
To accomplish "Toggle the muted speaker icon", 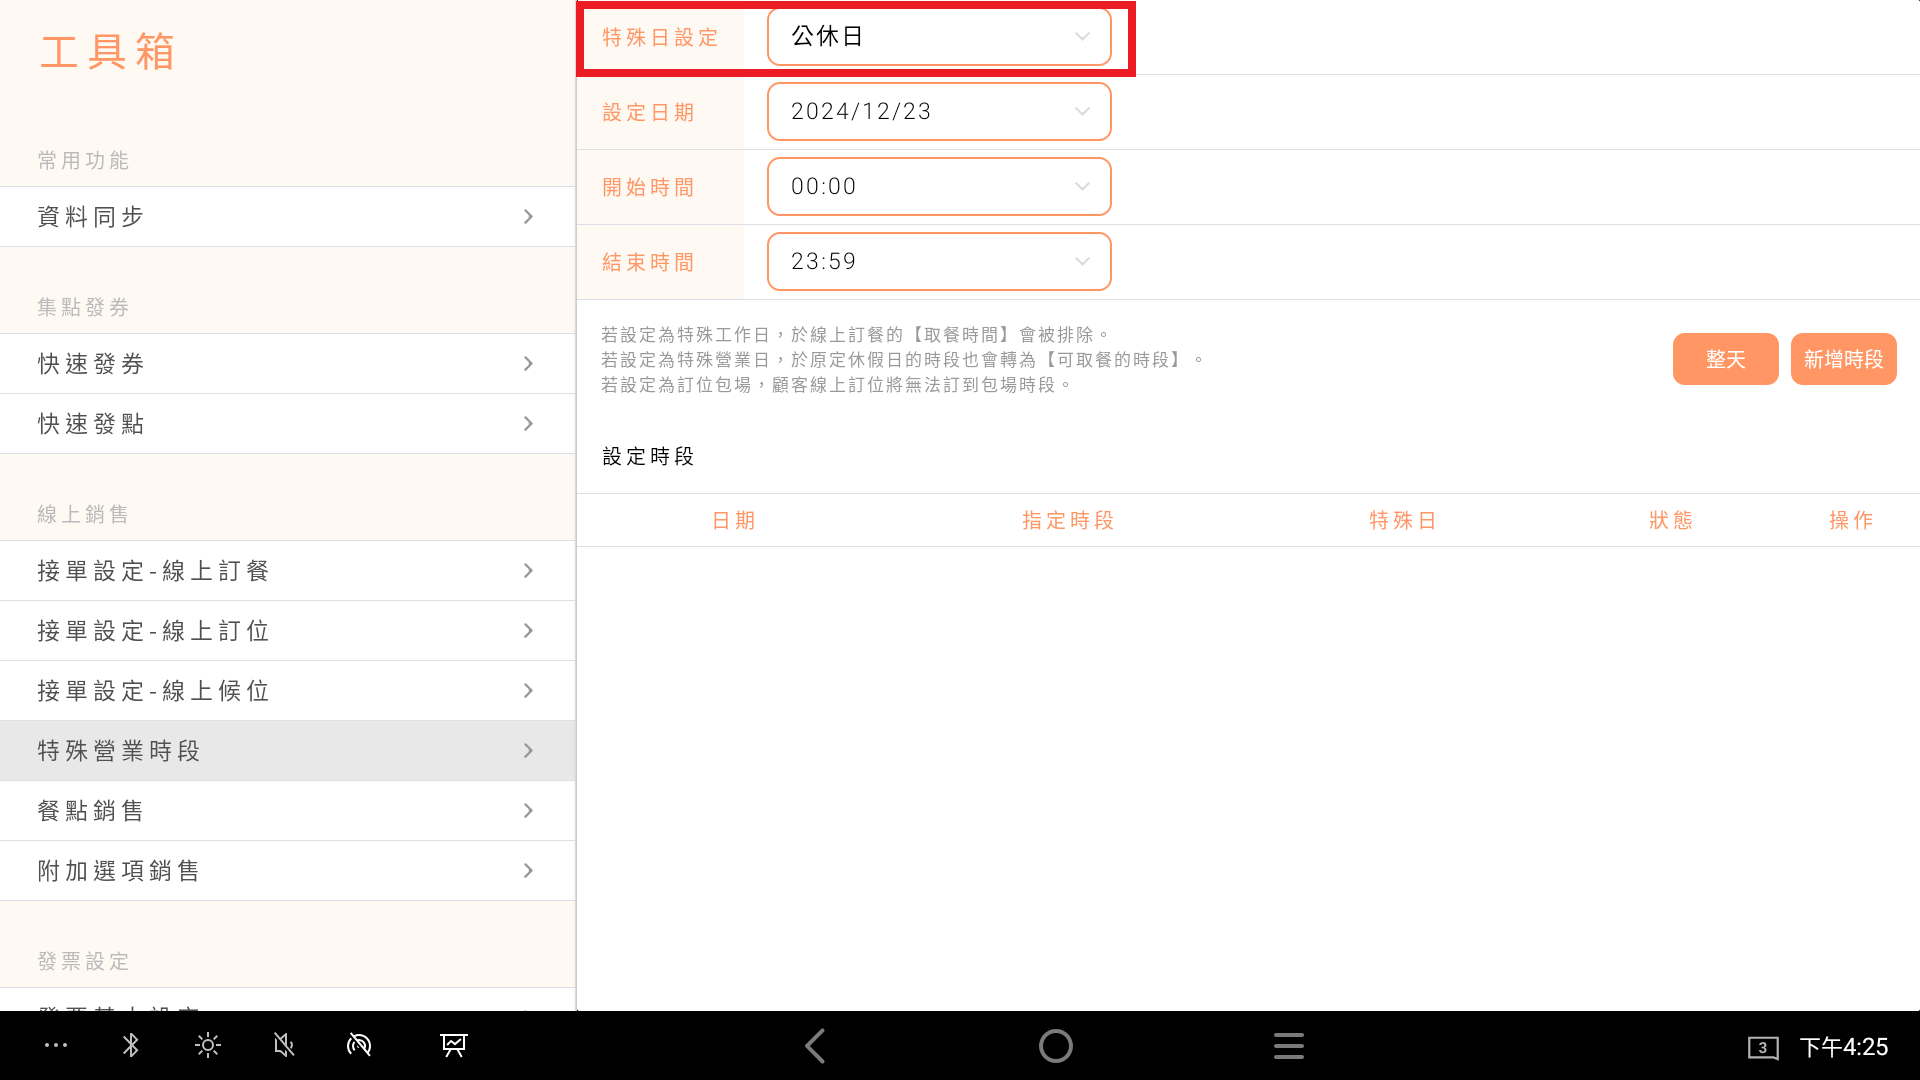I will pos(284,1046).
